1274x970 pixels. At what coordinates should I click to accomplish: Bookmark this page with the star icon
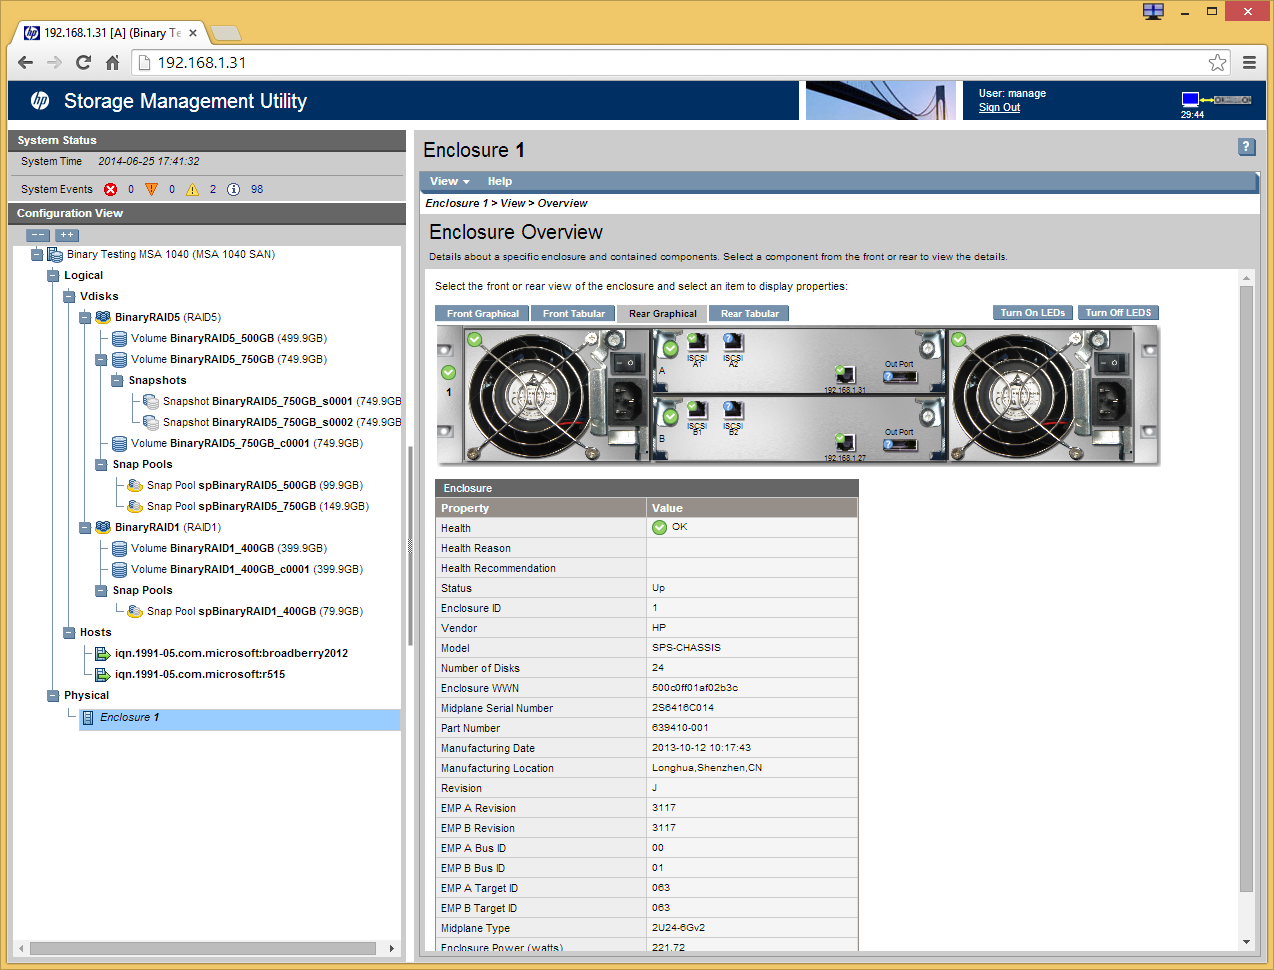click(1217, 62)
